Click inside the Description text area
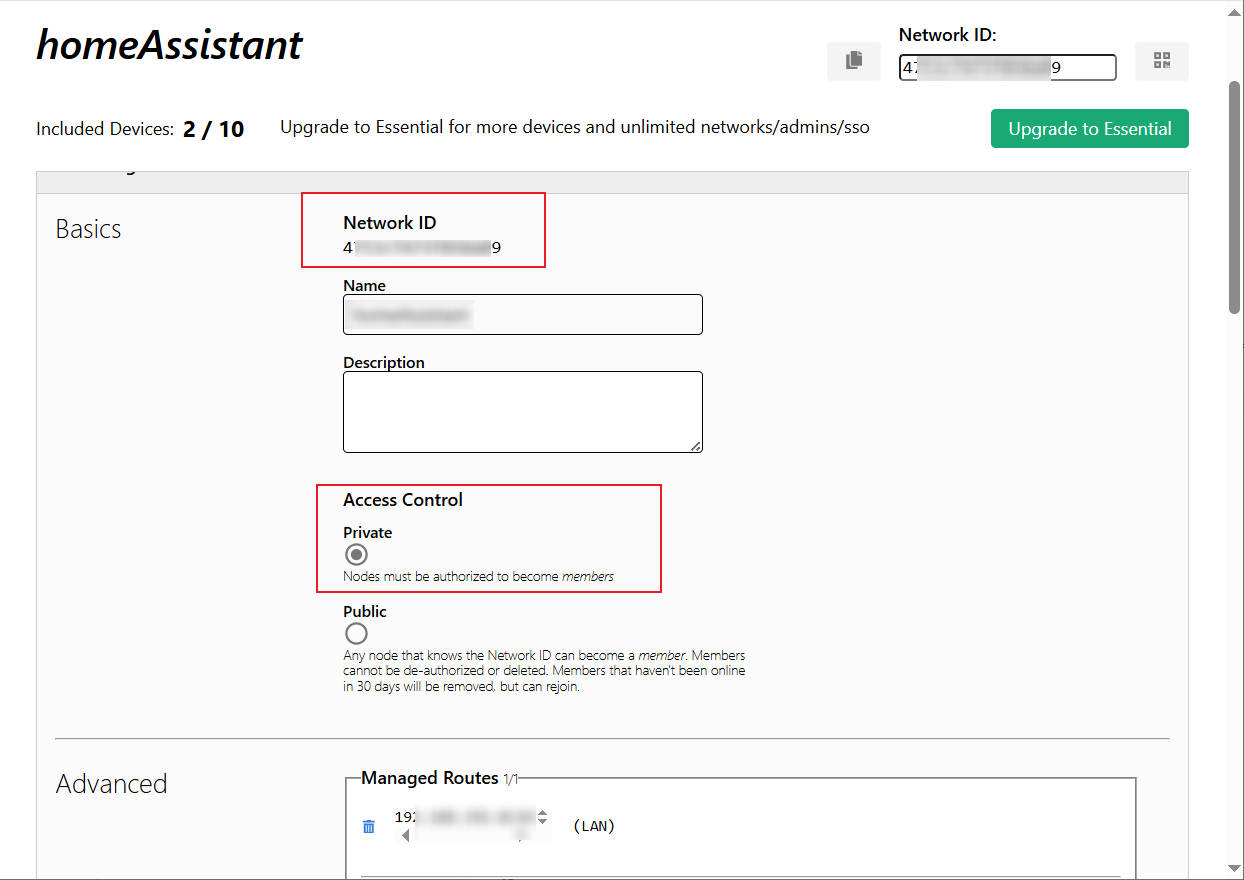Image resolution: width=1244 pixels, height=880 pixels. pos(523,412)
